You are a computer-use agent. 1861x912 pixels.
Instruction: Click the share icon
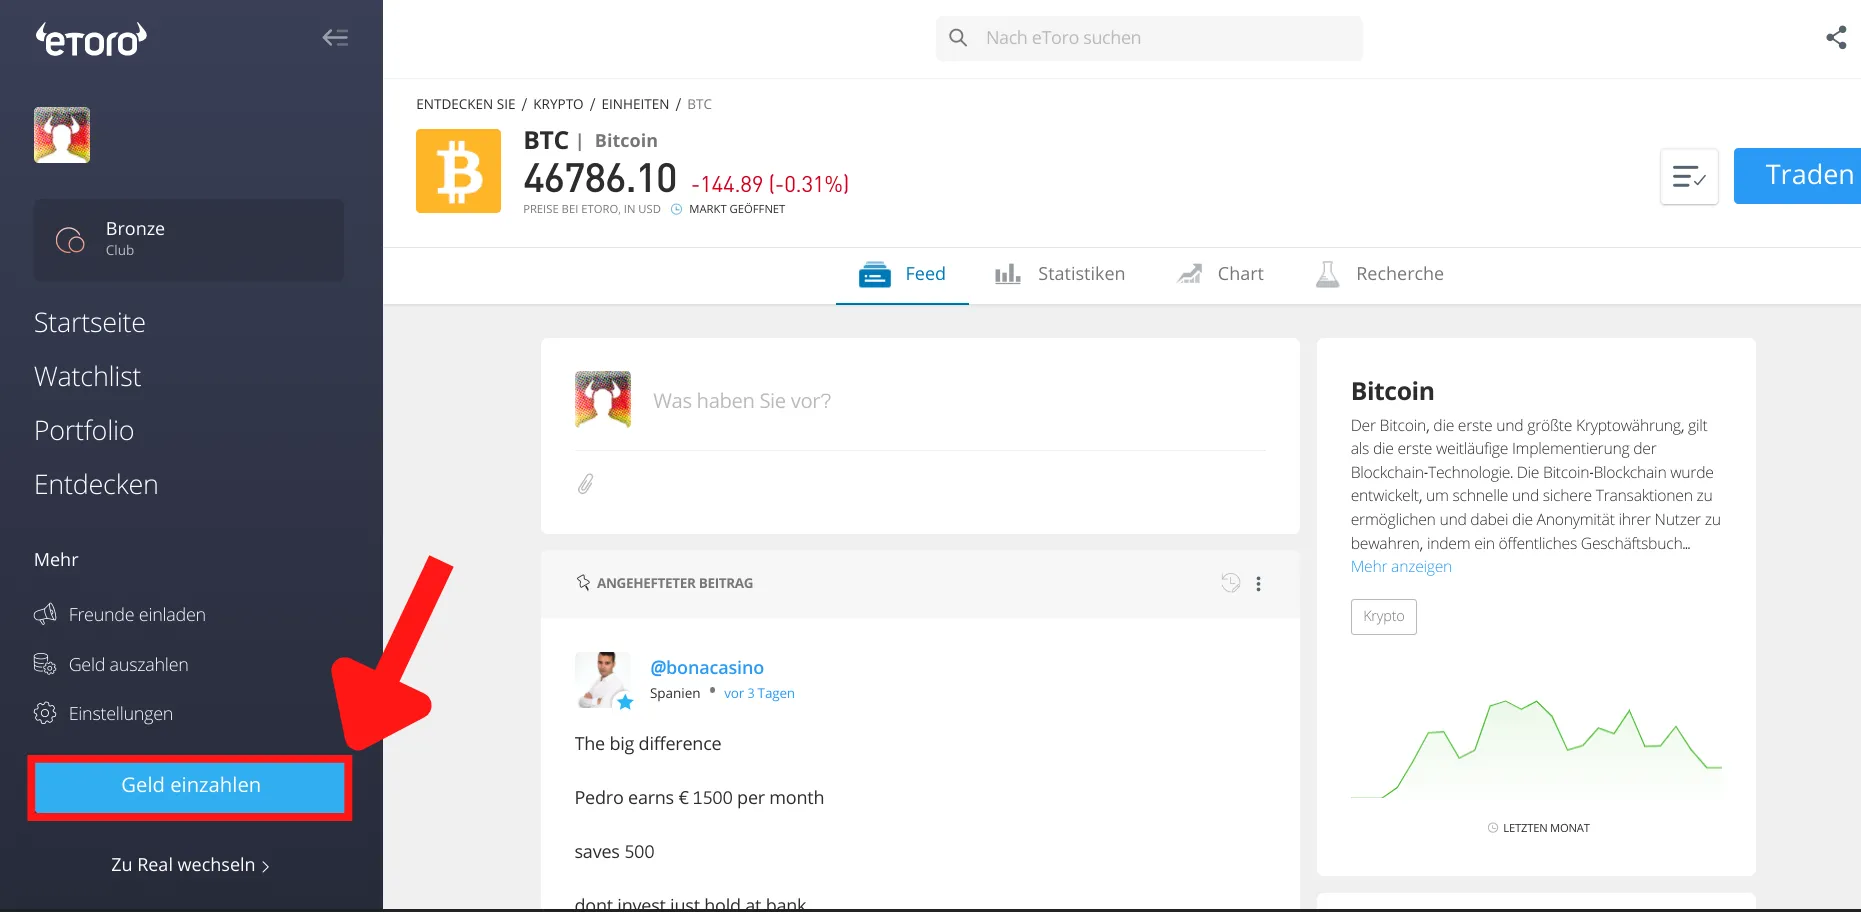point(1836,38)
